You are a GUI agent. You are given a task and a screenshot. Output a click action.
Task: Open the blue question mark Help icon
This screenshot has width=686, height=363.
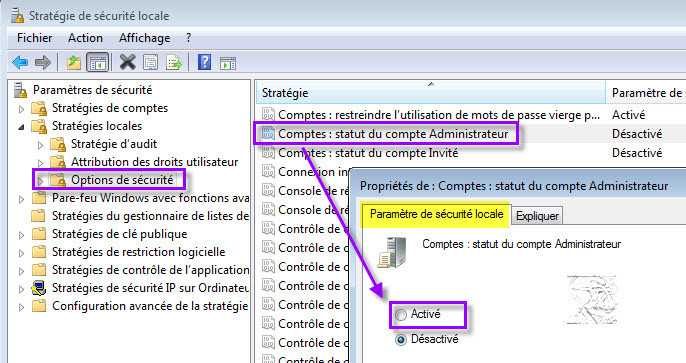click(204, 62)
